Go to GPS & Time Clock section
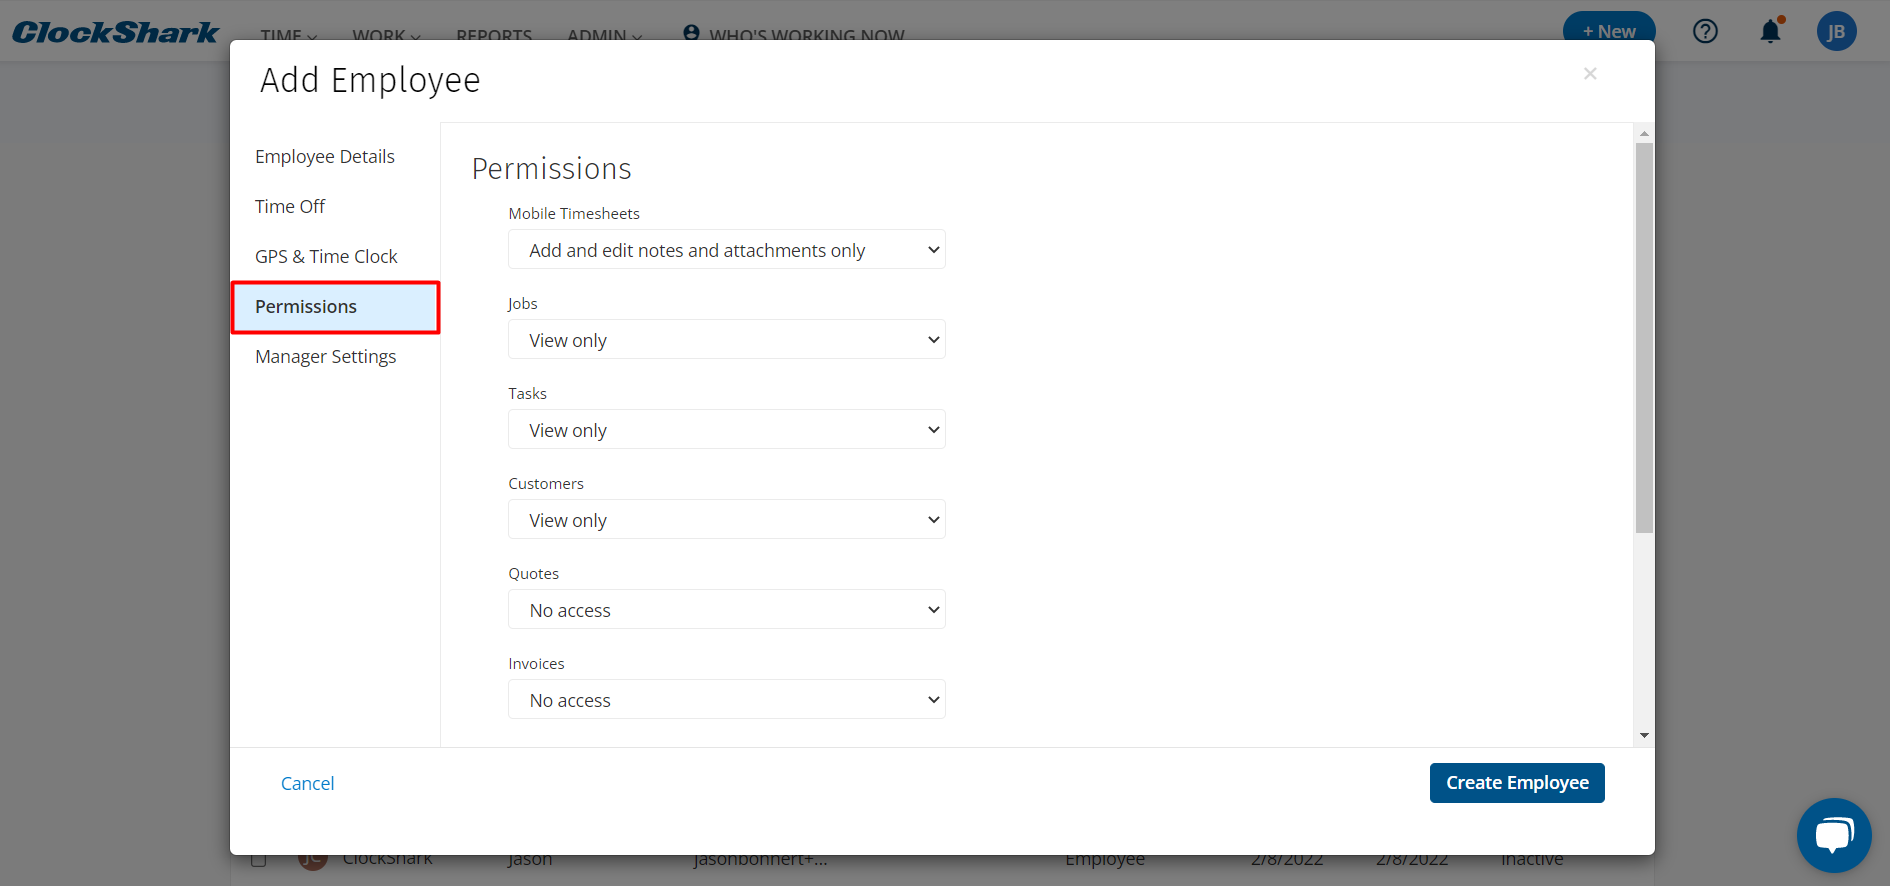Image resolution: width=1890 pixels, height=886 pixels. pos(326,257)
